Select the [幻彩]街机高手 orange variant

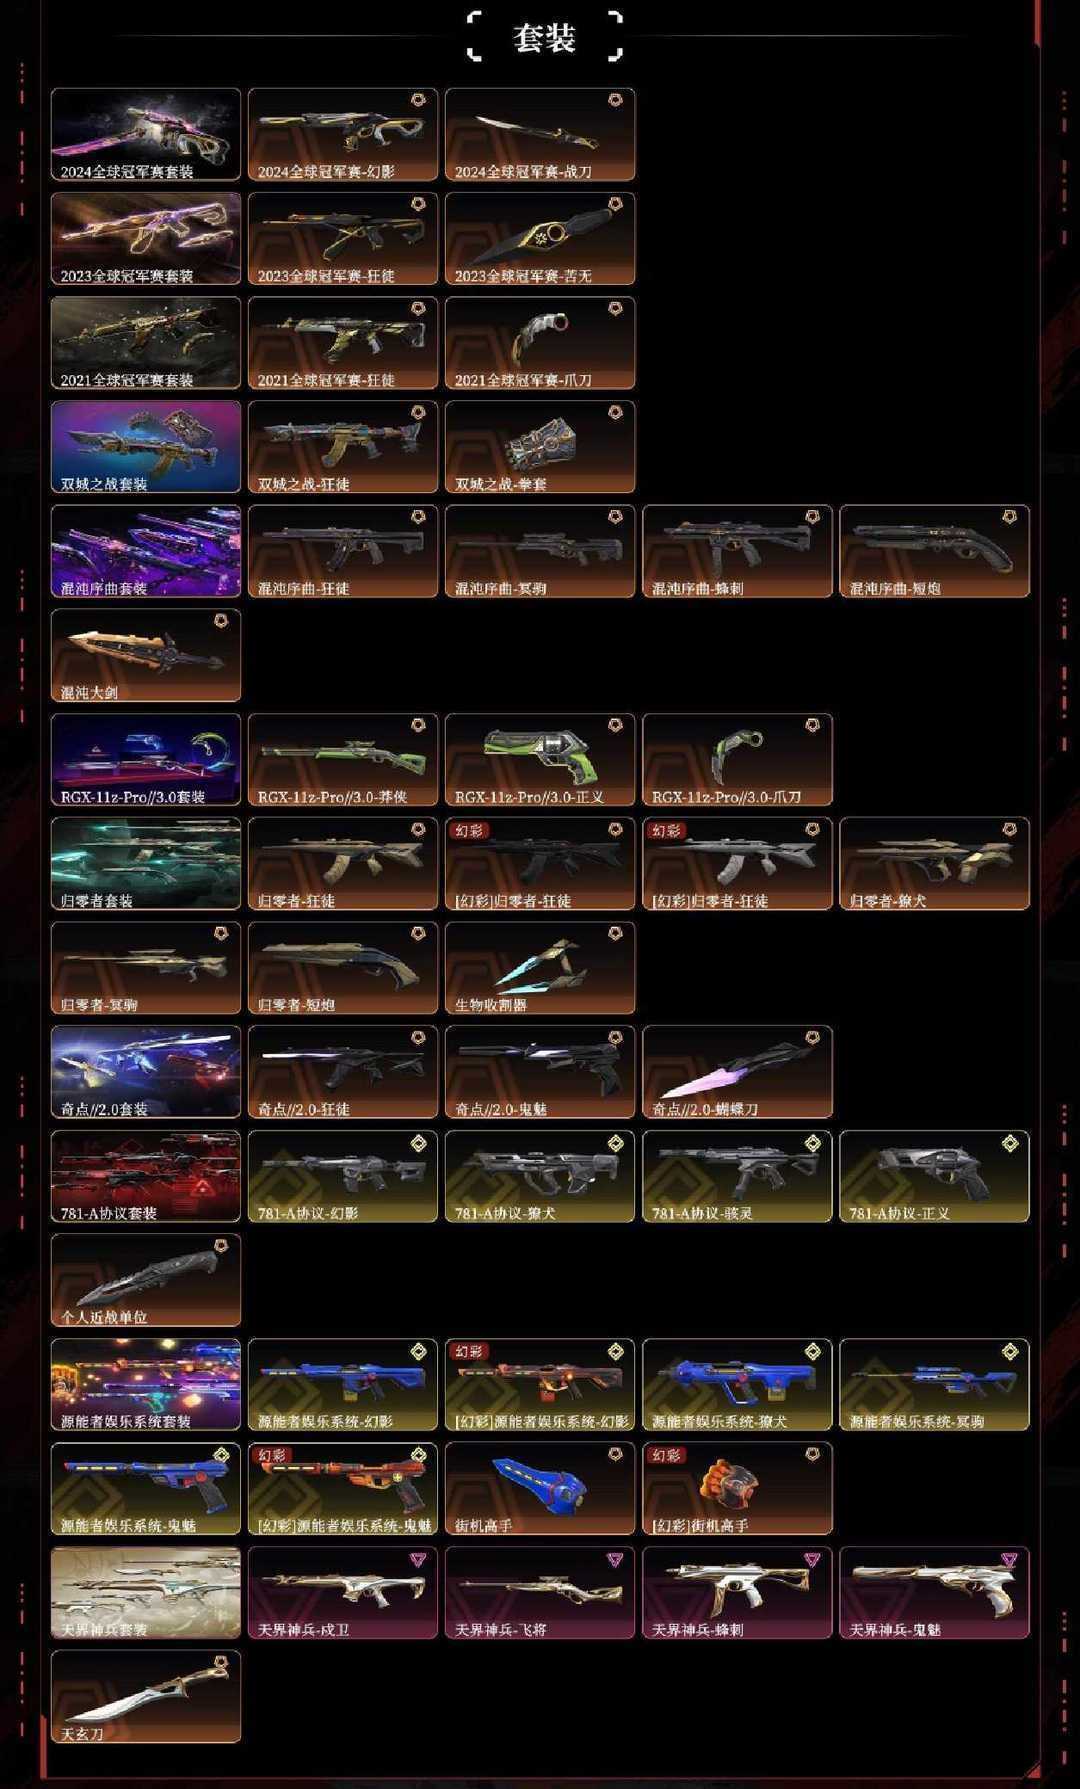[x=737, y=1489]
